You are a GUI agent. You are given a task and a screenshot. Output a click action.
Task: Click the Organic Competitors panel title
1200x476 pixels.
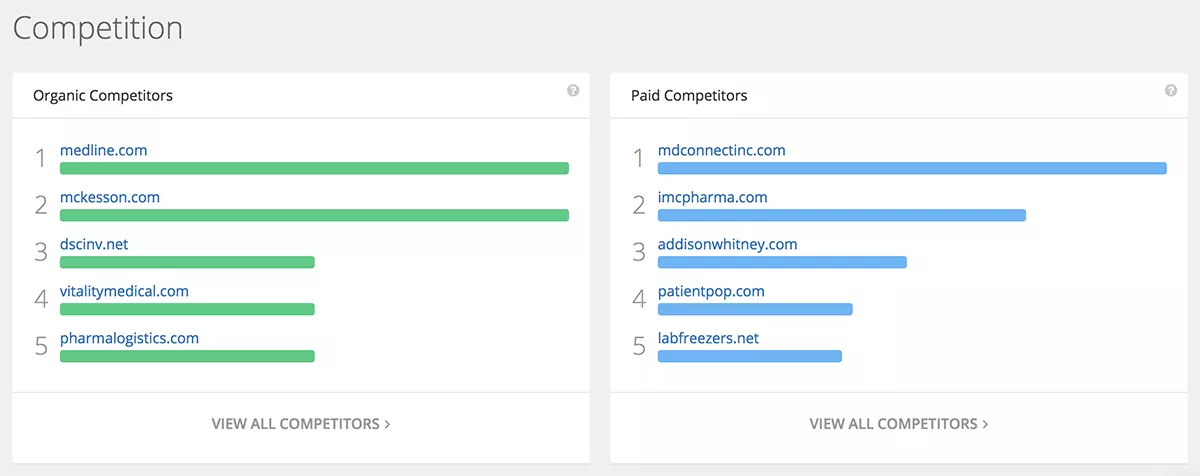point(103,96)
